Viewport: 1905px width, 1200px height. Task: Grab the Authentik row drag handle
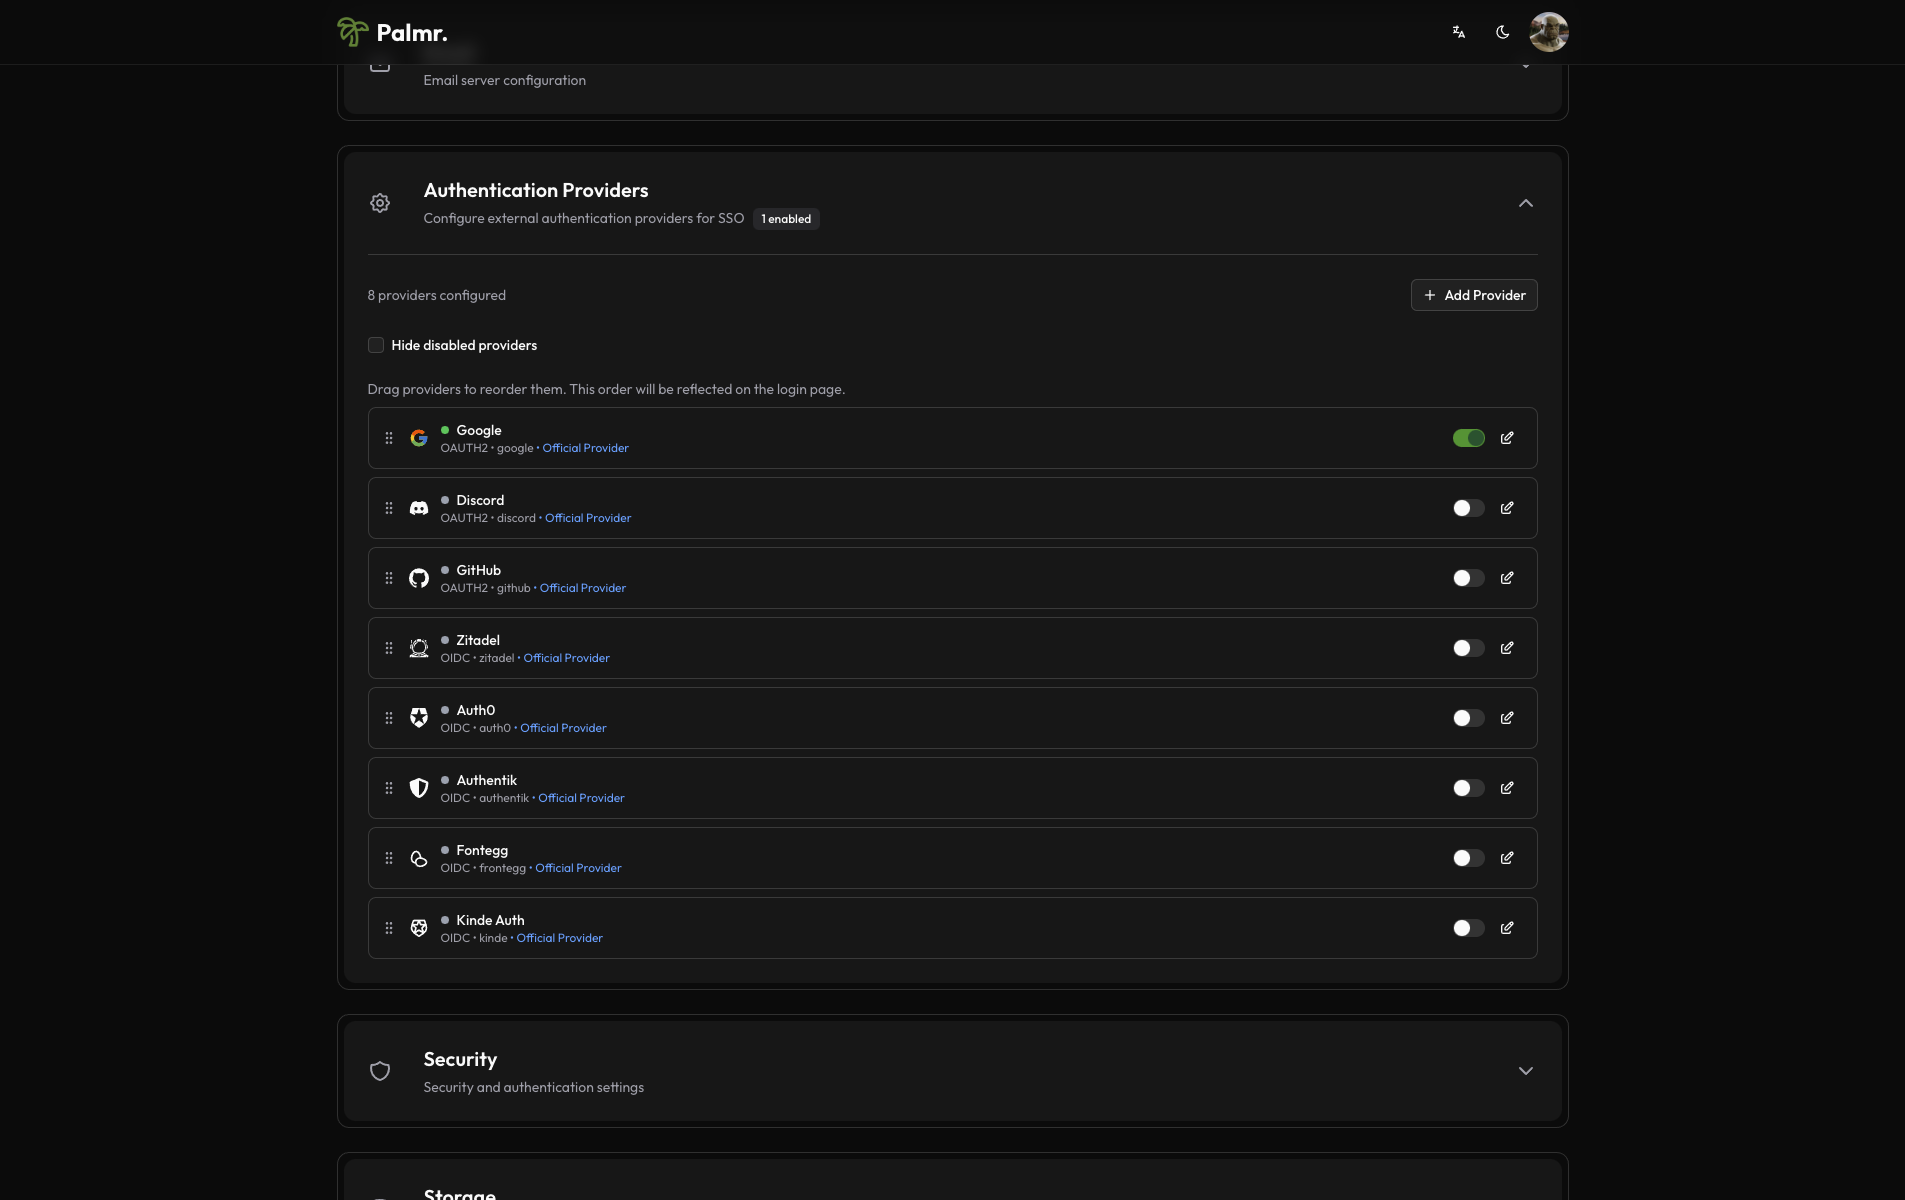click(389, 788)
